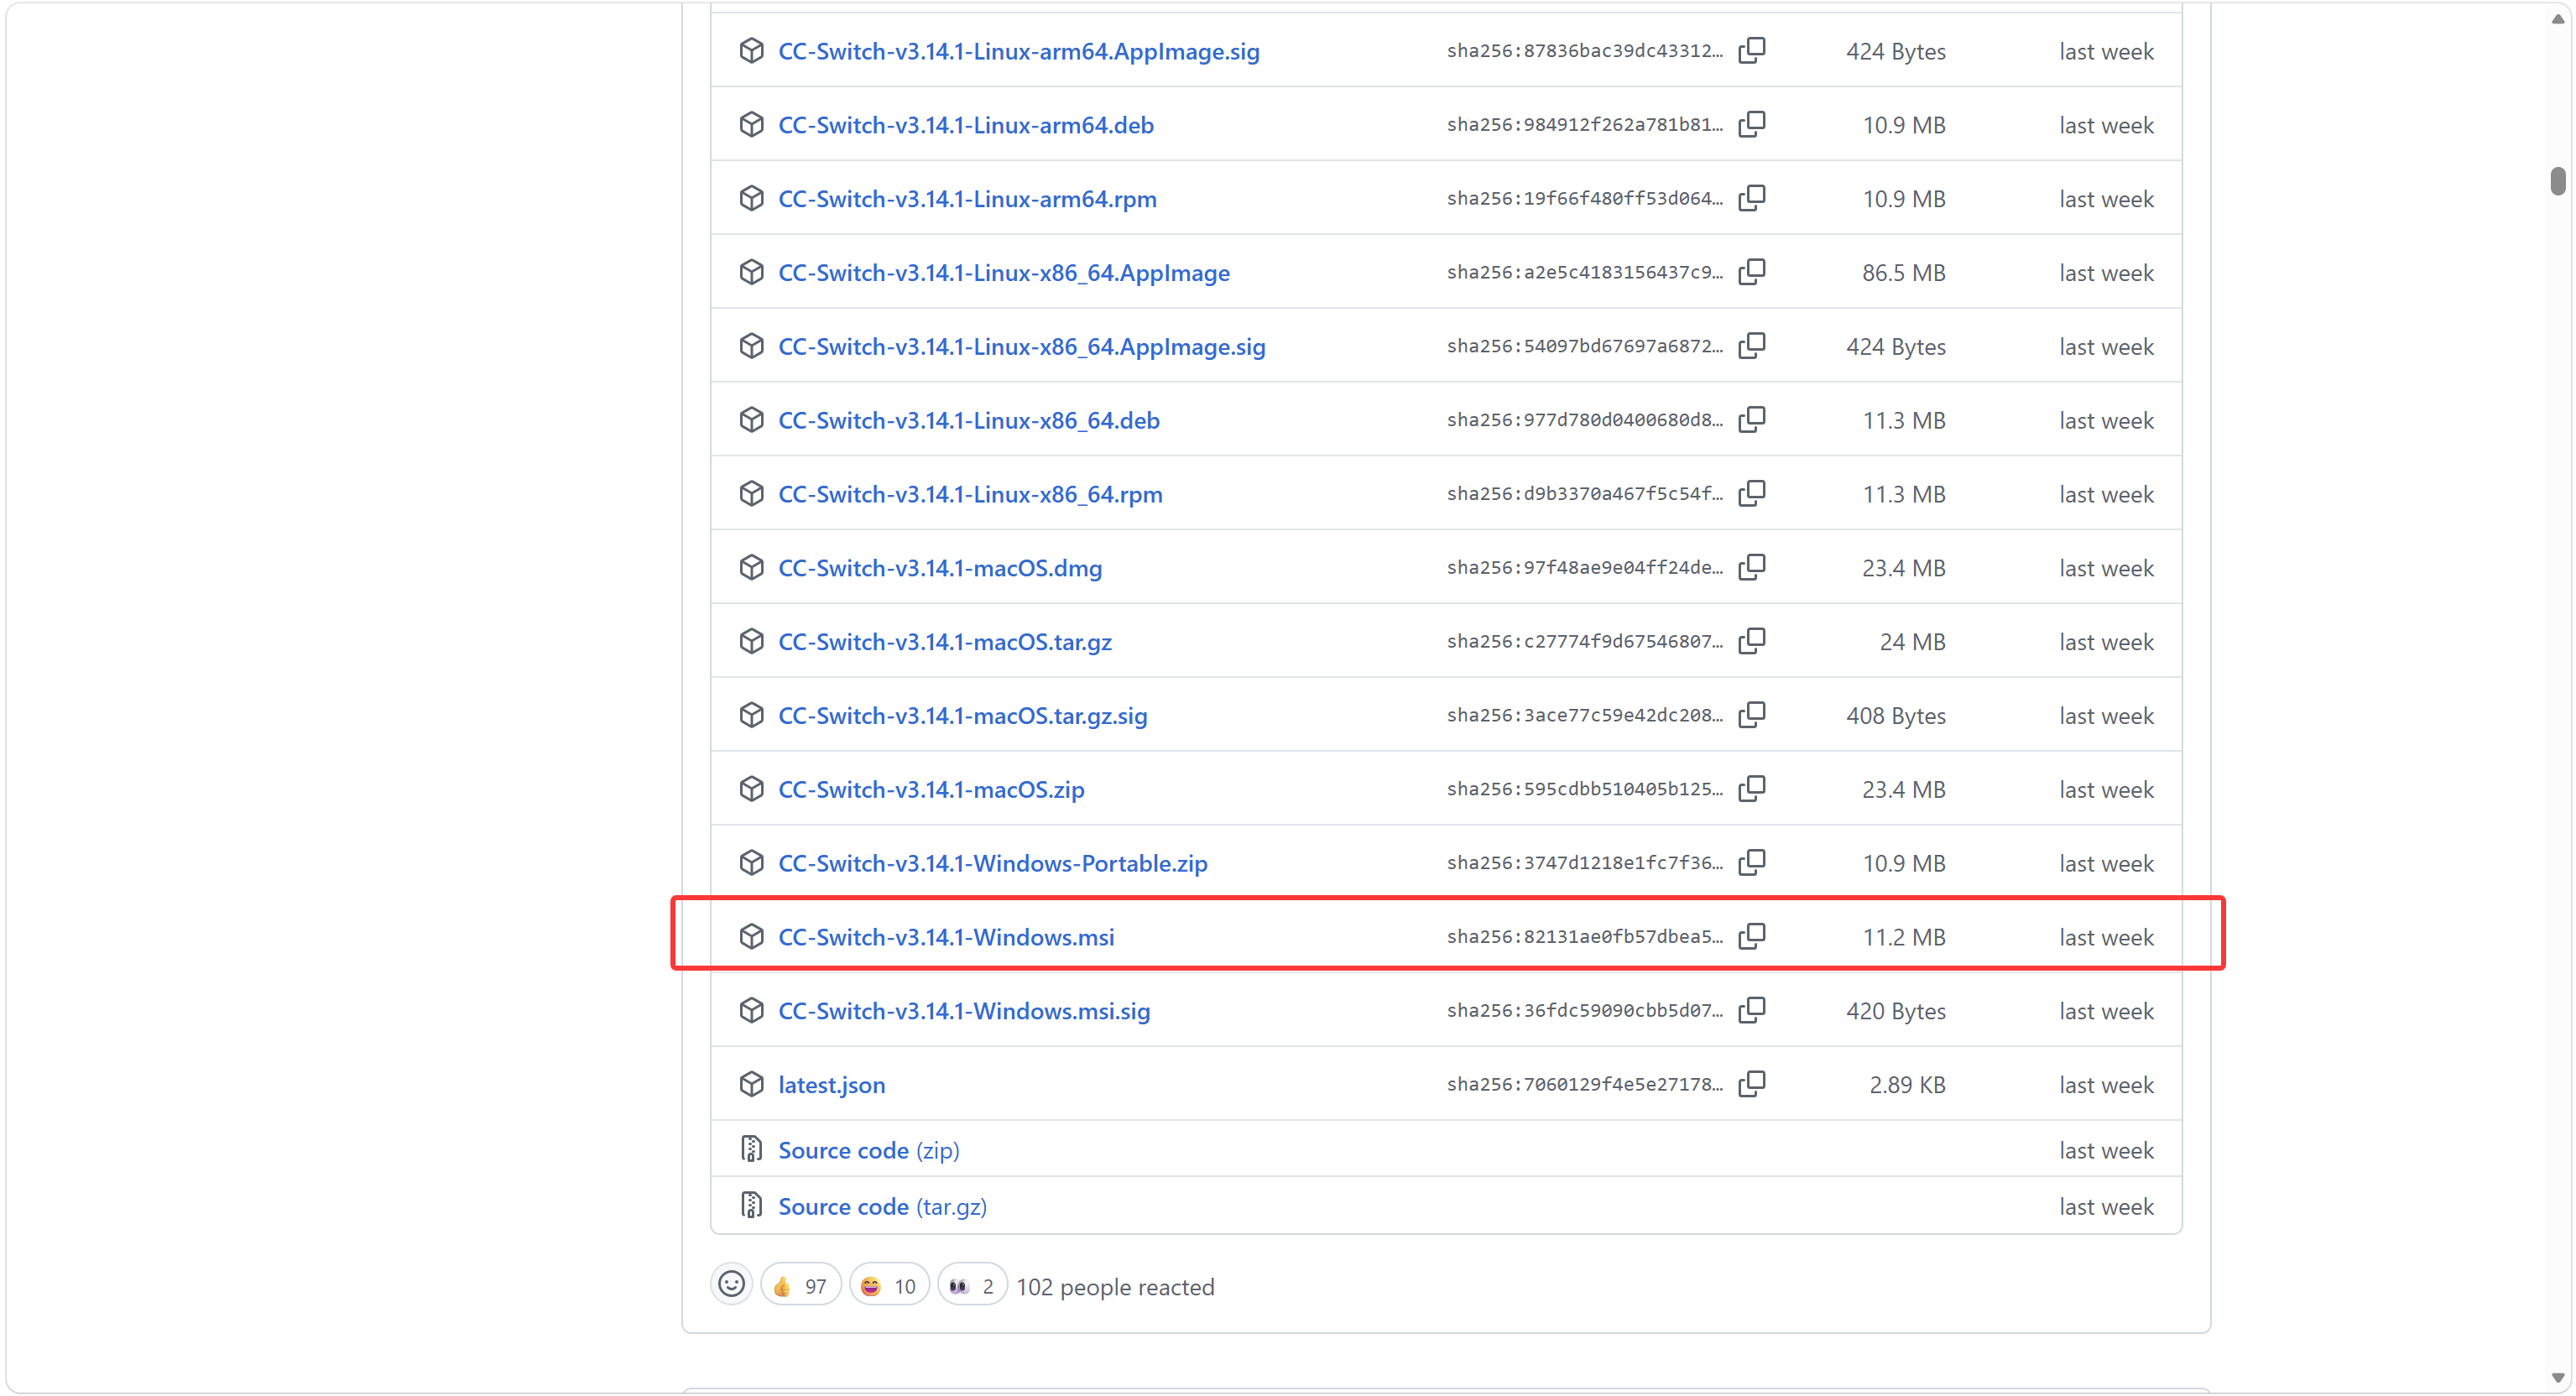This screenshot has height=1396, width=2576.
Task: Click package icon beside Linux-x86_64.rpm
Action: tap(752, 494)
